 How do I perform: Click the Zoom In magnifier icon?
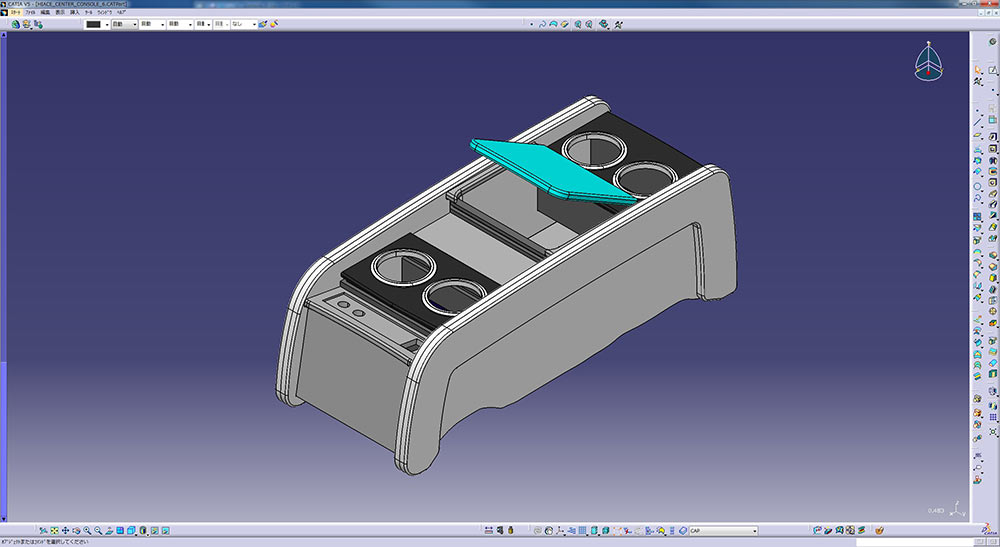[x=88, y=530]
